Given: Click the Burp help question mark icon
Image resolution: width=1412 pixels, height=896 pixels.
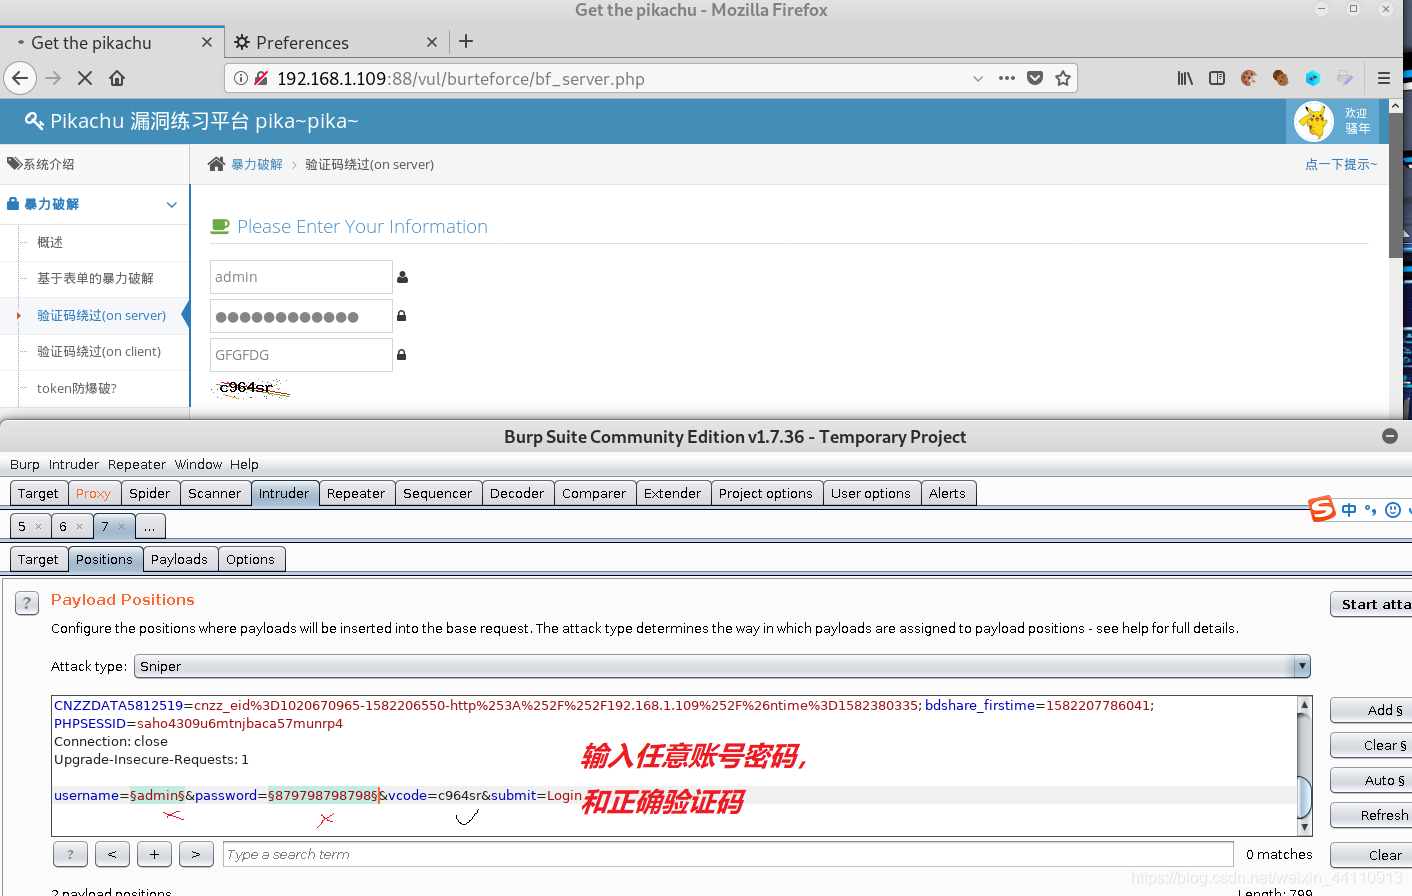Looking at the screenshot, I should tap(27, 603).
